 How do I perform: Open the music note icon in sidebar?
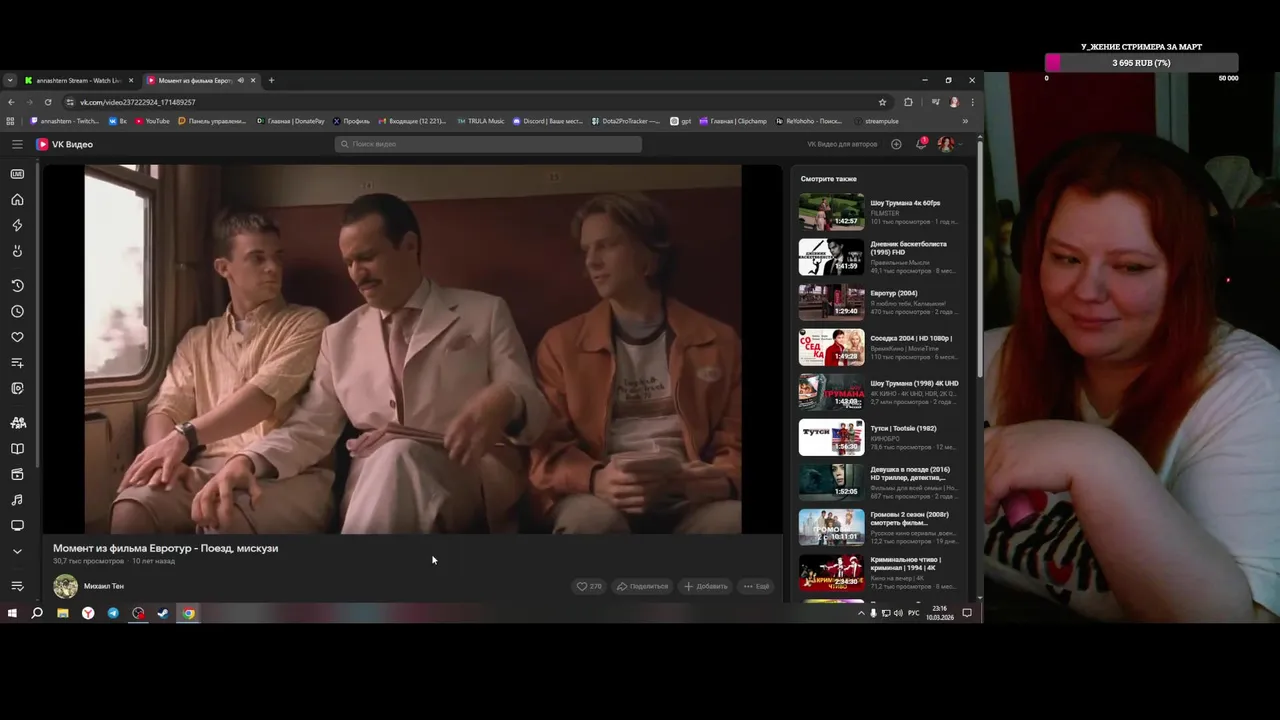[17, 500]
